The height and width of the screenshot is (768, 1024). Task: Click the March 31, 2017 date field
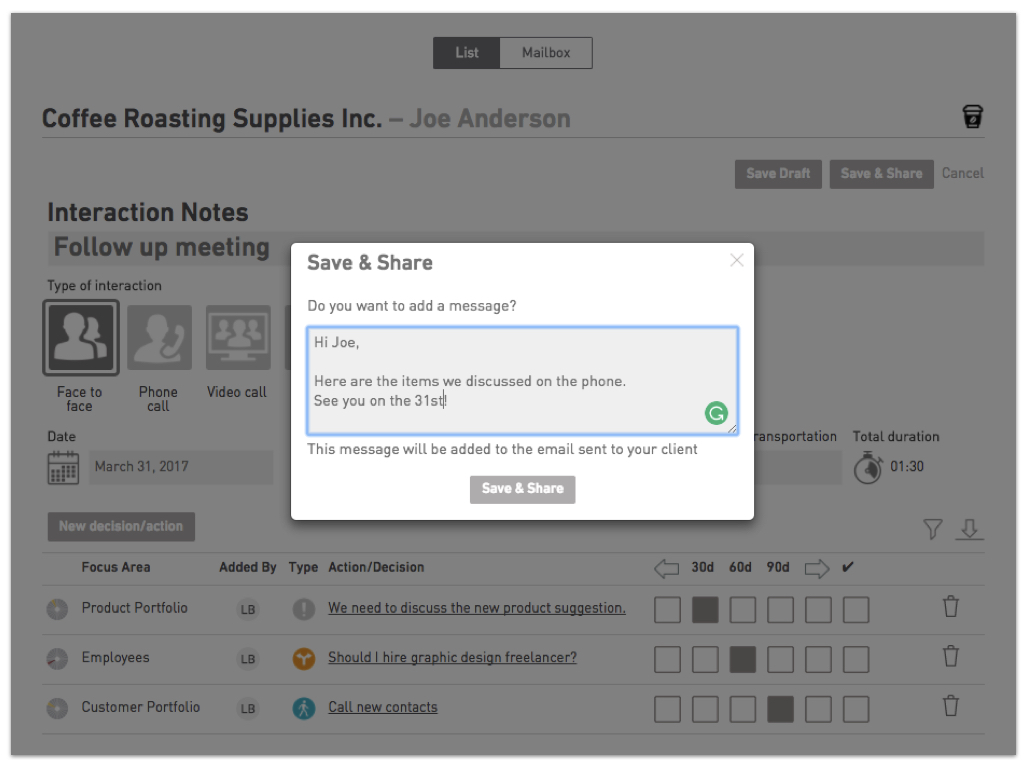coord(181,467)
